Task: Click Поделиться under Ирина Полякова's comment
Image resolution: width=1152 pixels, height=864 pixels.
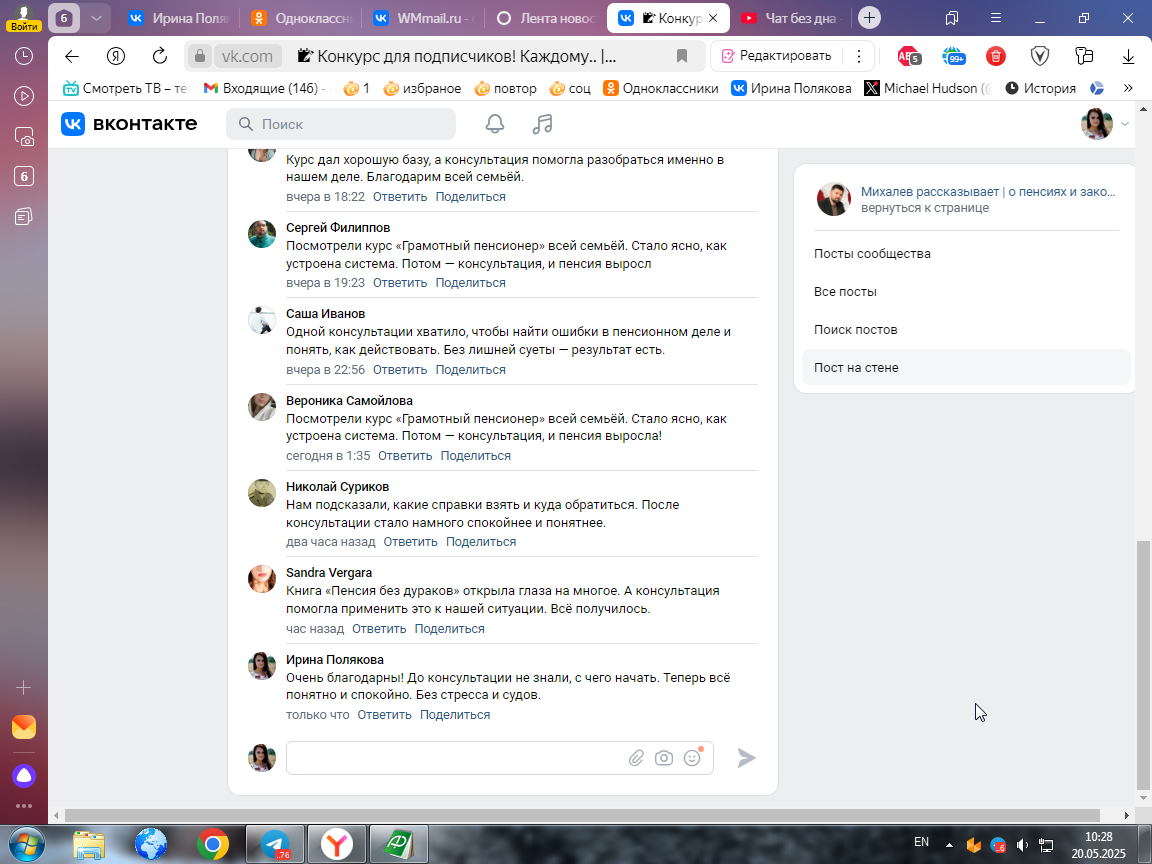Action: coord(455,715)
